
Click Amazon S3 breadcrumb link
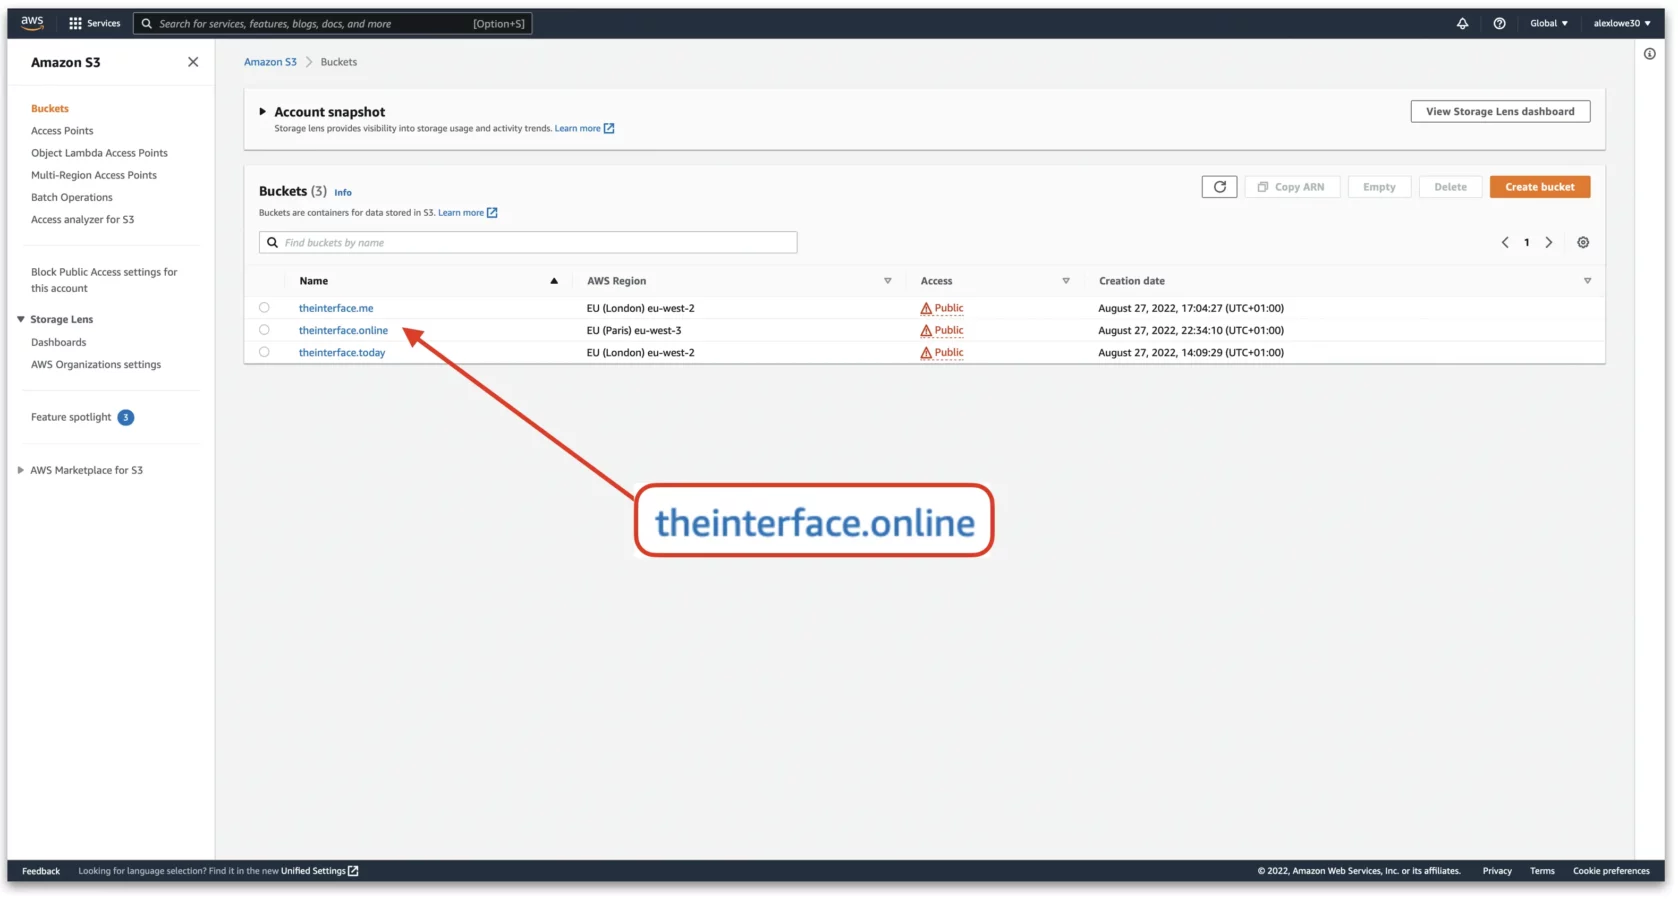tap(270, 62)
